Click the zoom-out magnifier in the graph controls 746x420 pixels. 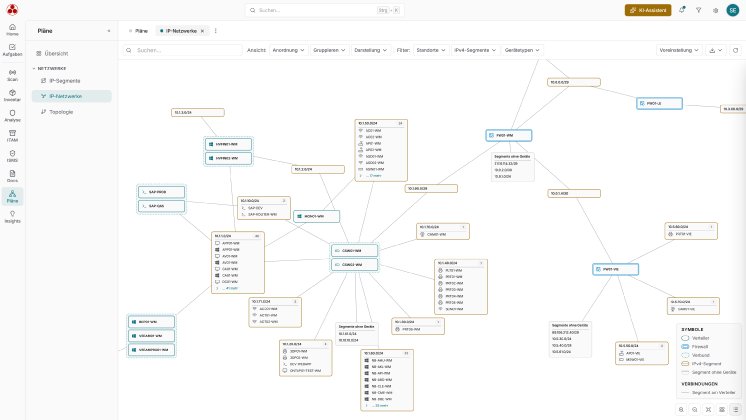(695, 410)
